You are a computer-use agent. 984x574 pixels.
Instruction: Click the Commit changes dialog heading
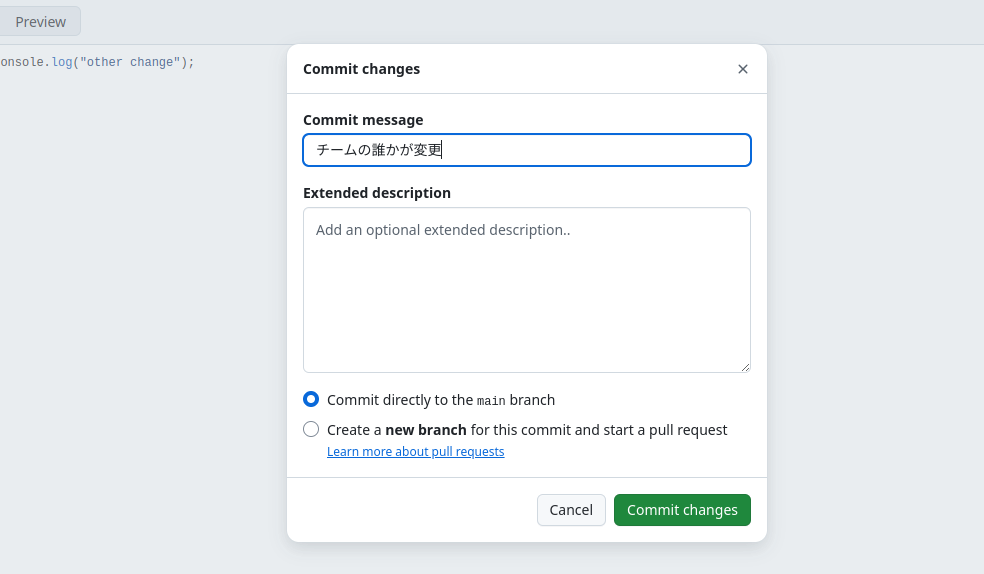pos(361,69)
